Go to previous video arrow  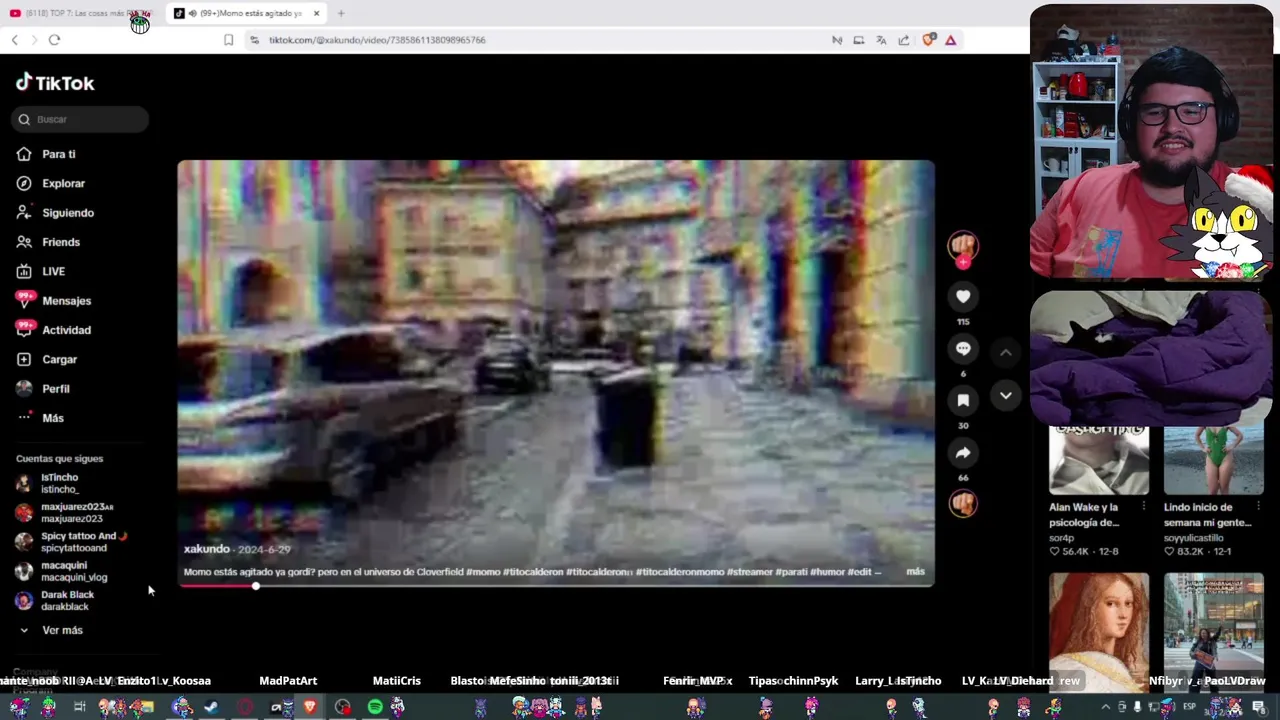1006,353
